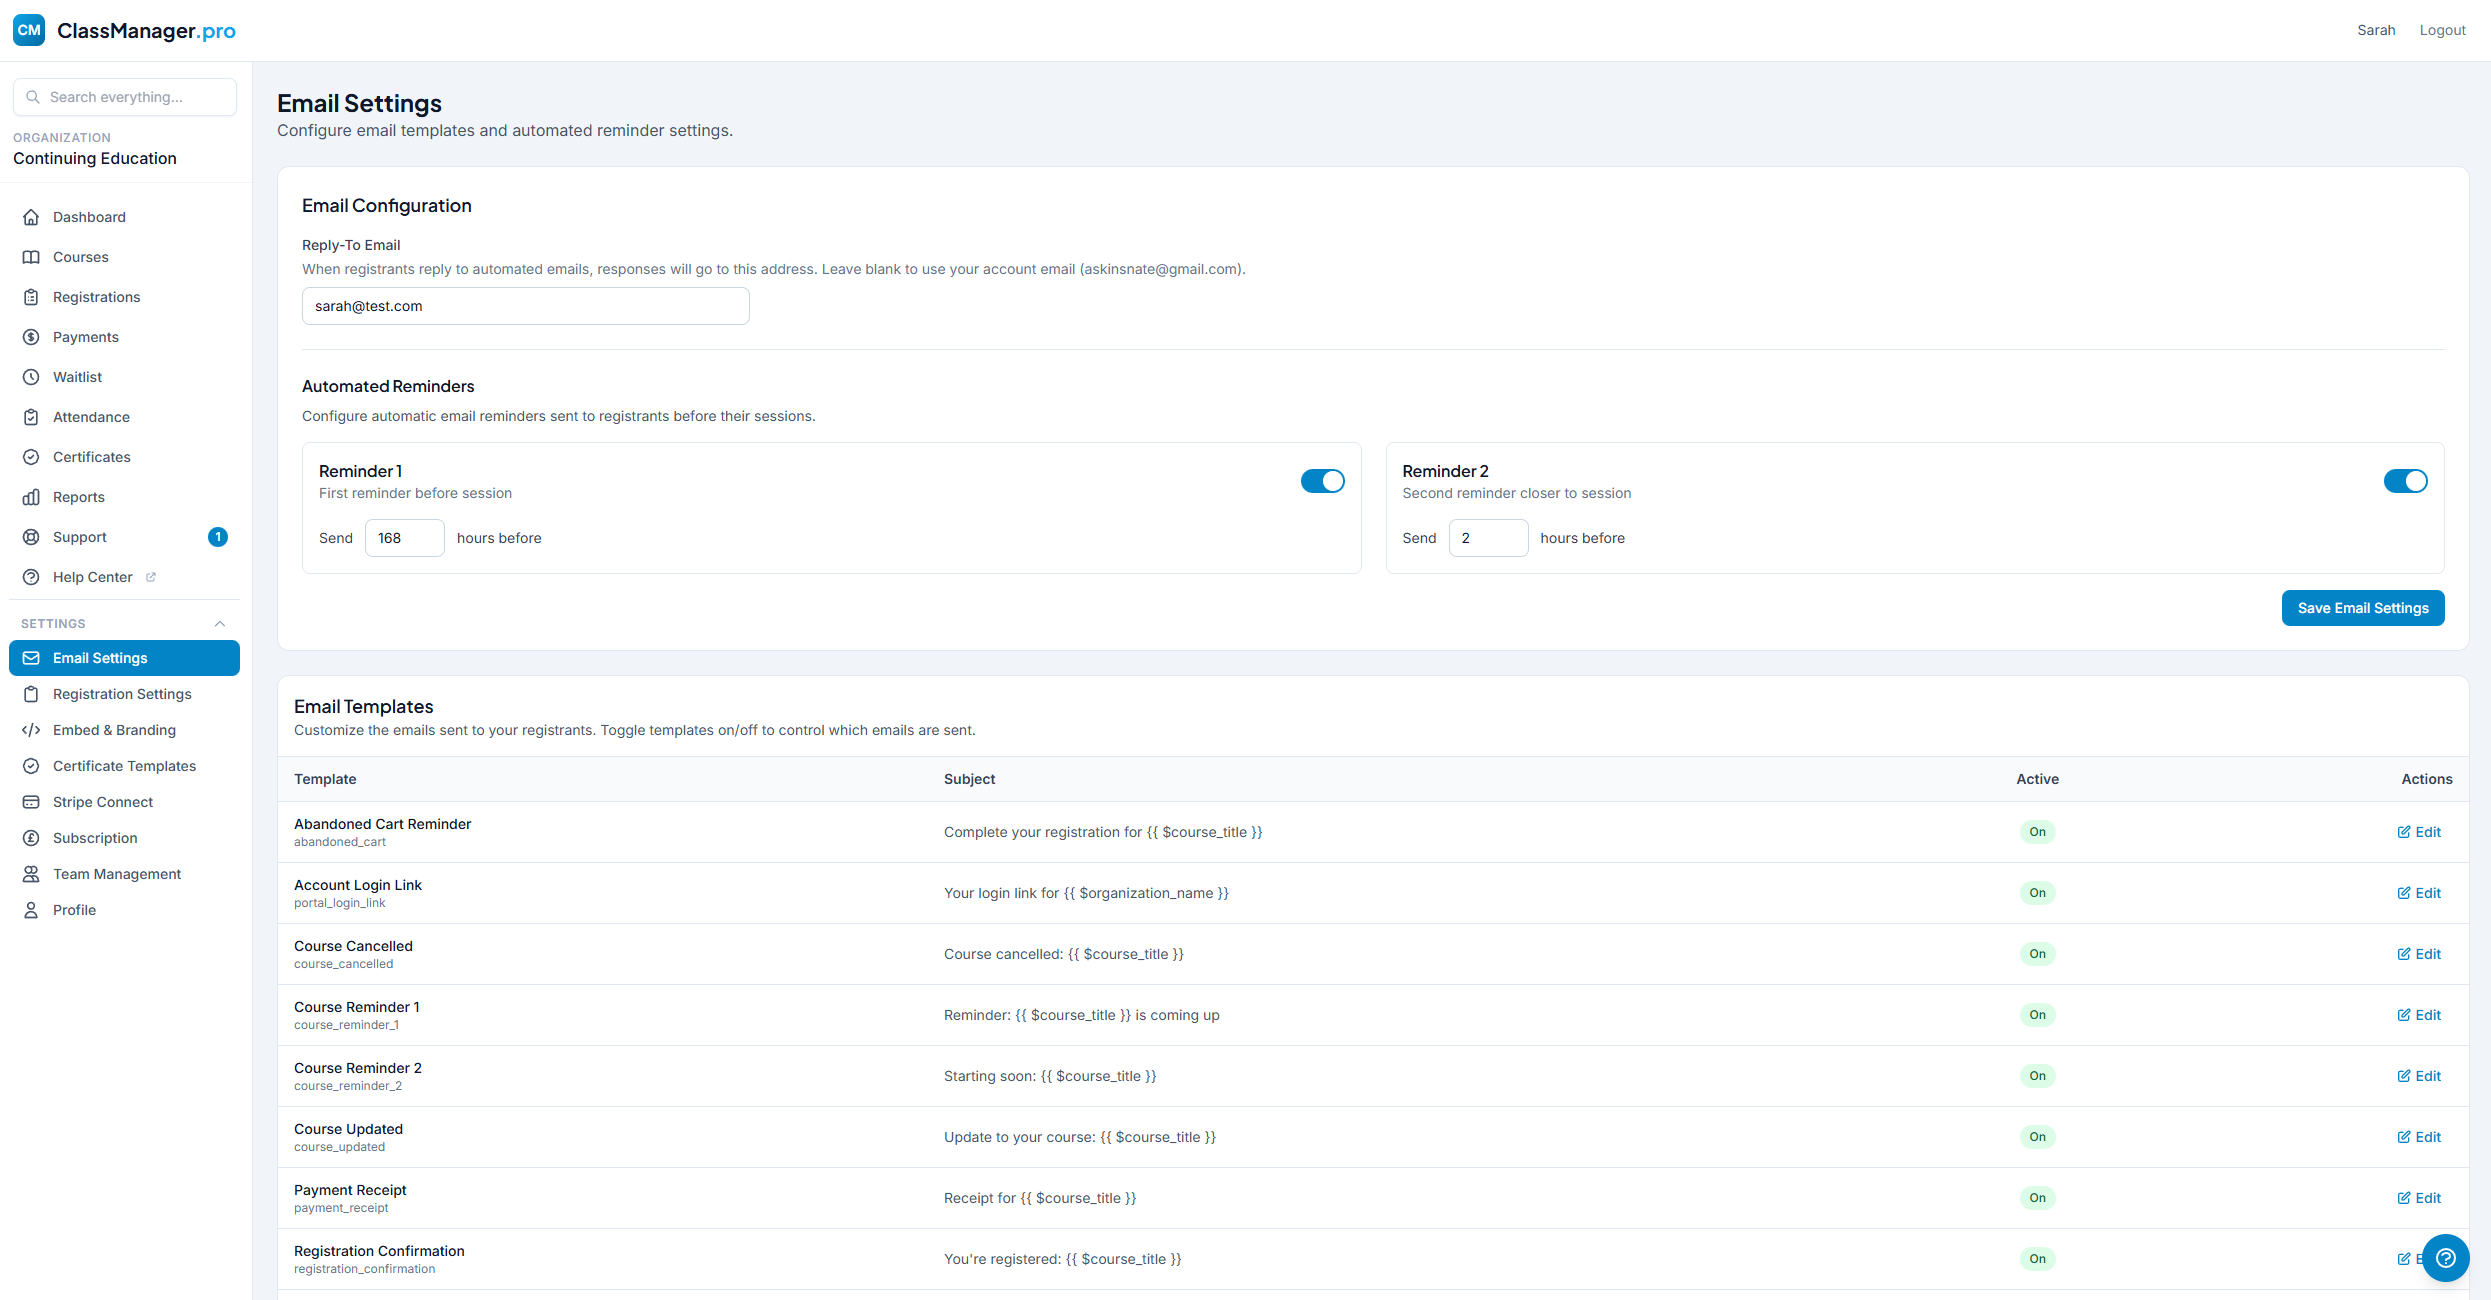Screen dimensions: 2491x1300
Task: Click the Save Email Settings button
Action: [2362, 608]
